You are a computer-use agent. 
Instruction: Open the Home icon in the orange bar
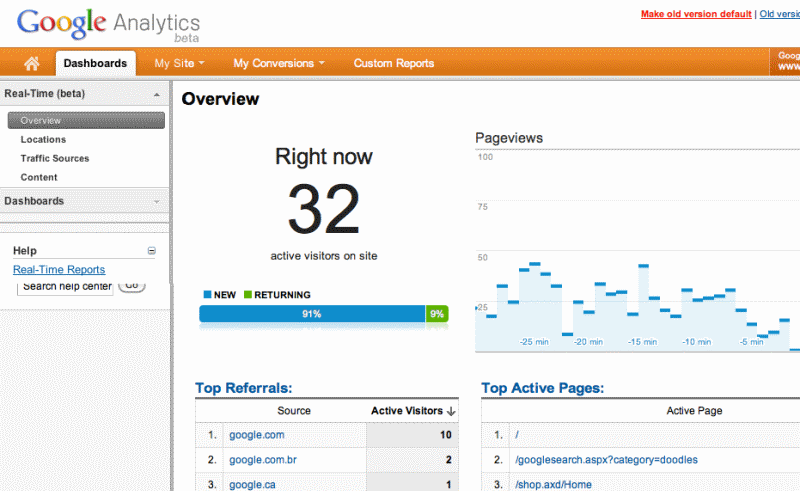(x=32, y=63)
